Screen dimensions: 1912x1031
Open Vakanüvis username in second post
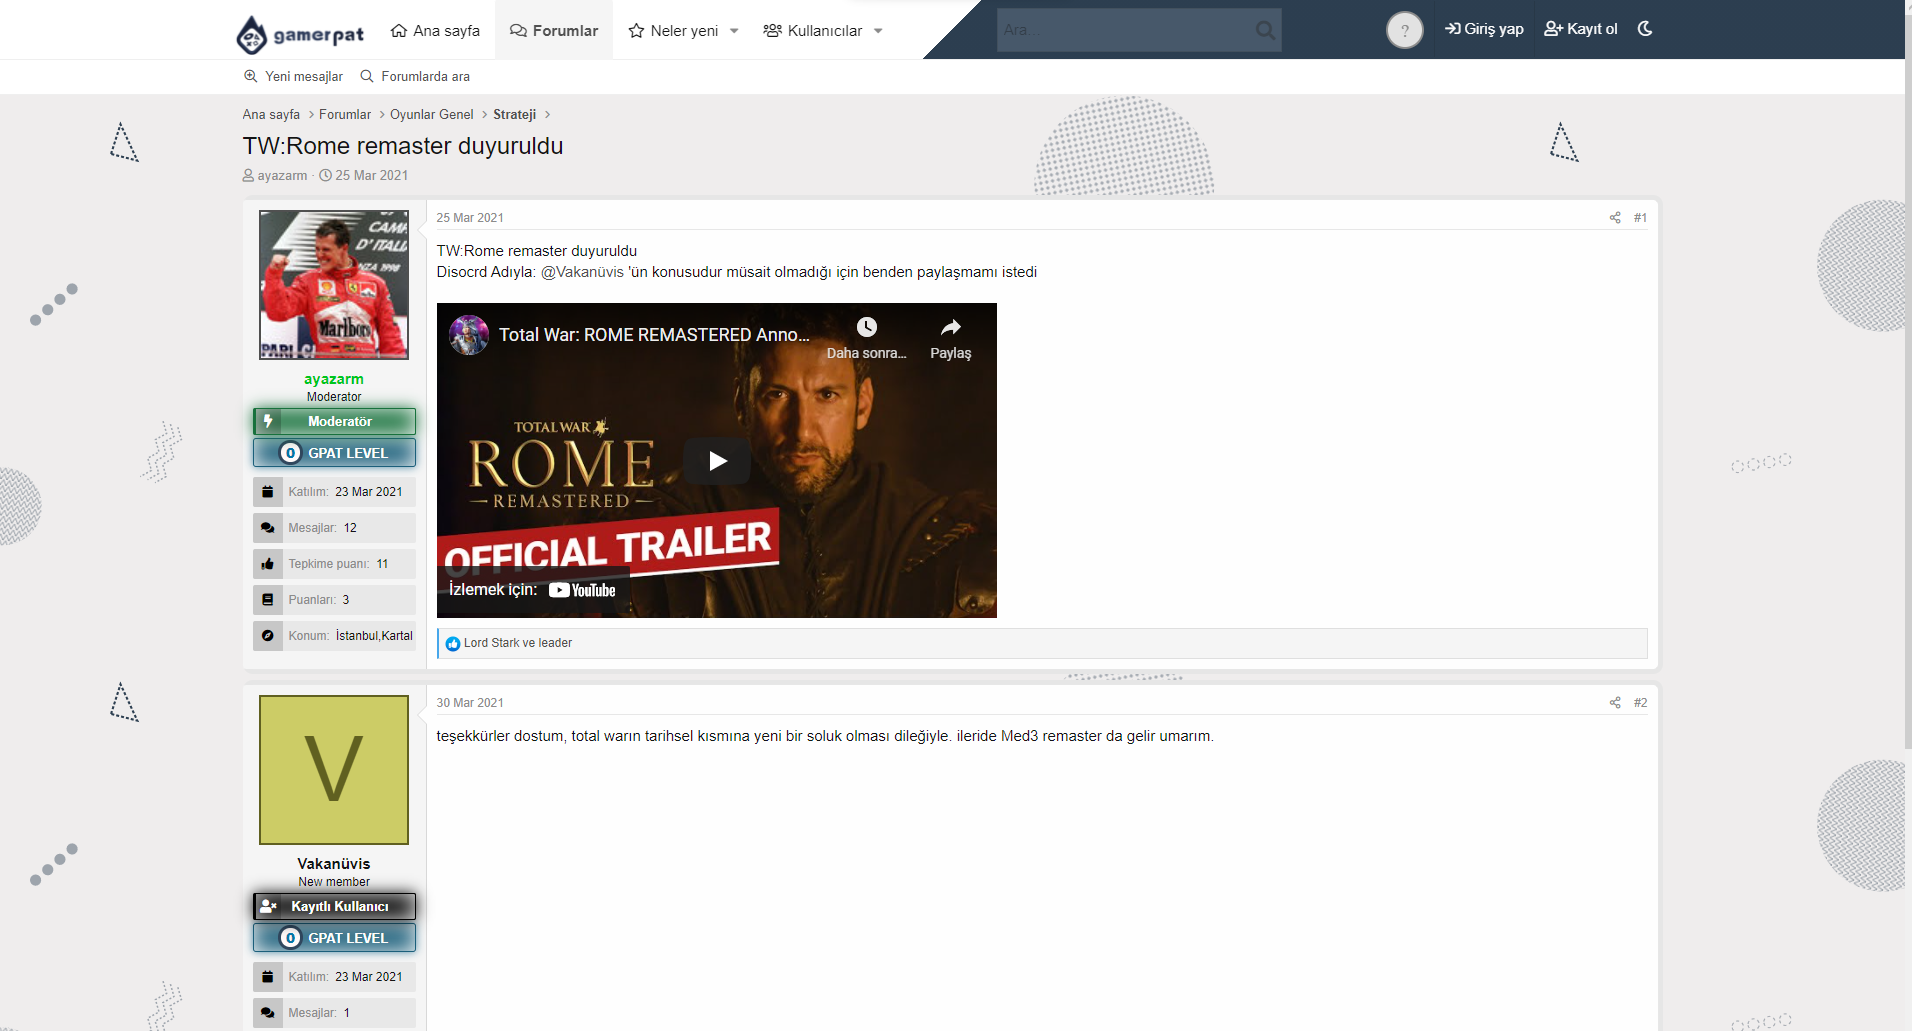[x=334, y=864]
